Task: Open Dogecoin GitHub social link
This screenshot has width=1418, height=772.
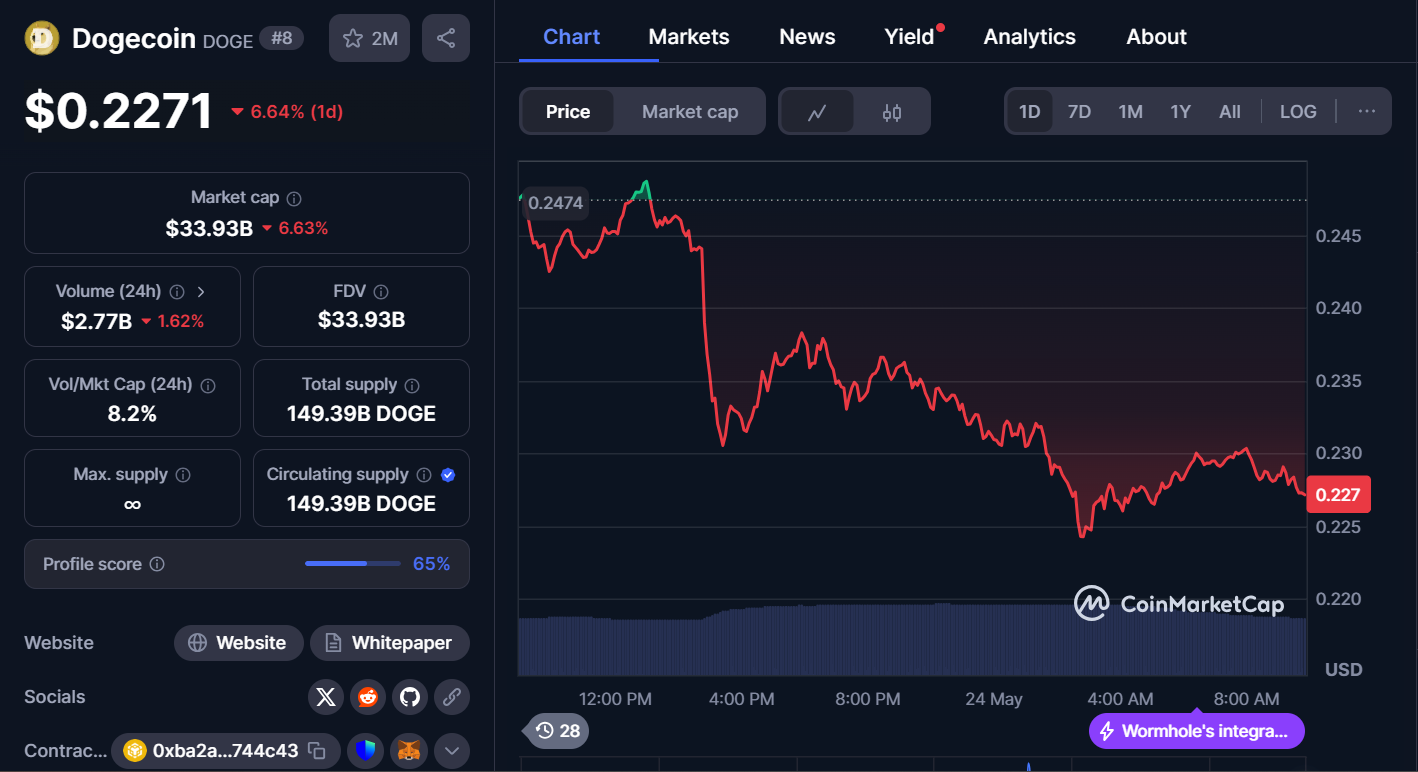Action: click(x=410, y=697)
